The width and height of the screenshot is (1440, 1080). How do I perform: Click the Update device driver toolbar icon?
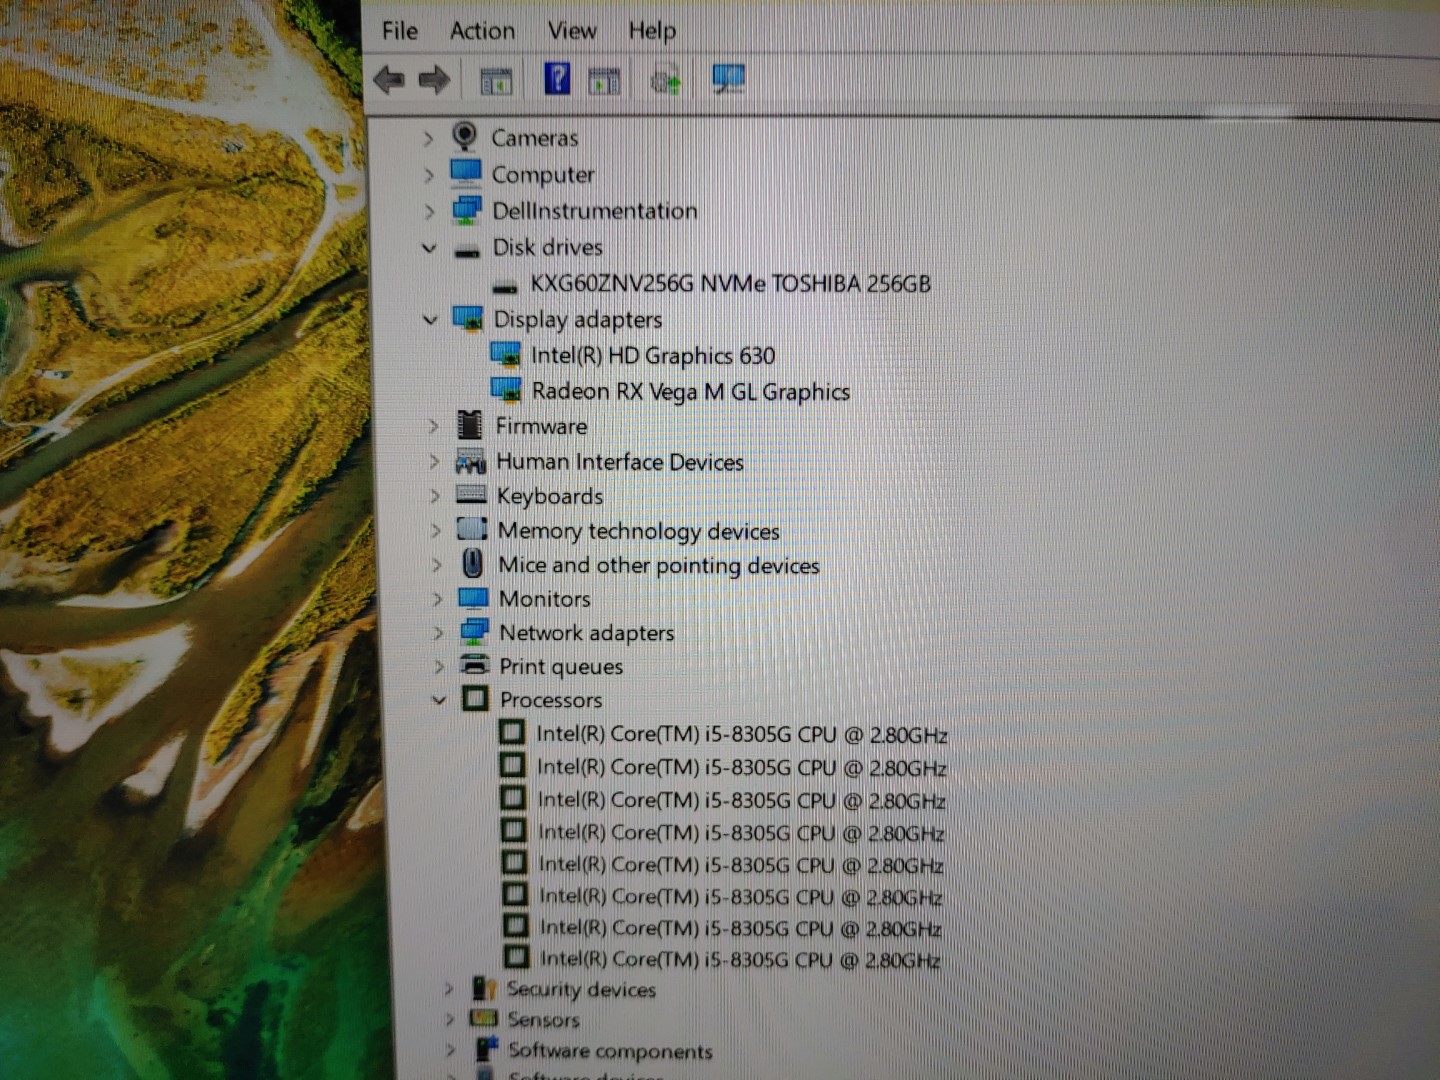[665, 80]
